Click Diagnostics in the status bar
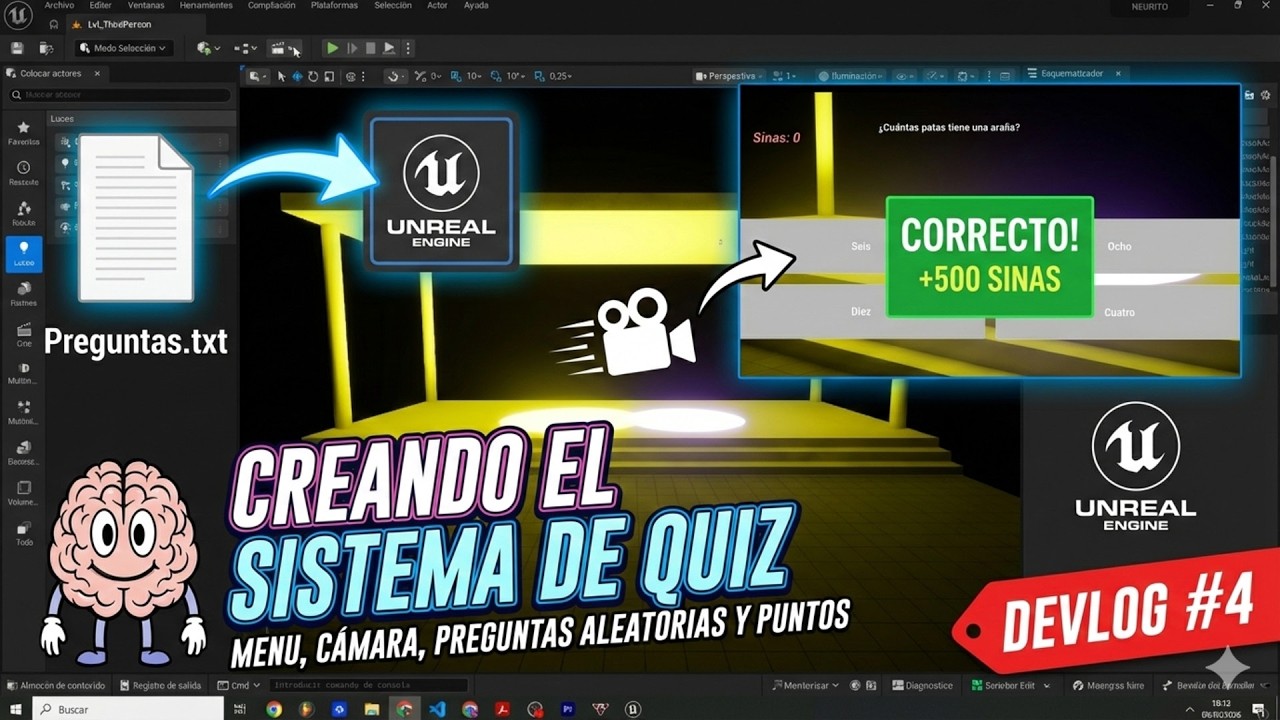Screen dimensions: 1280x720 (x=922, y=685)
